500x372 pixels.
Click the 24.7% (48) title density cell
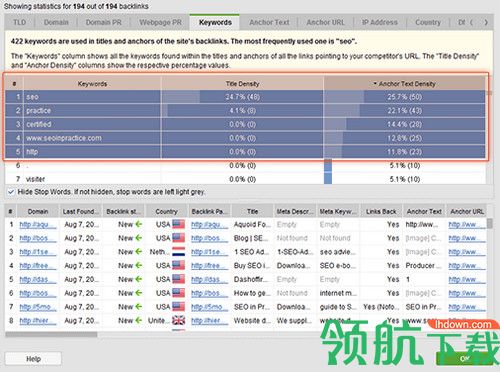click(242, 97)
